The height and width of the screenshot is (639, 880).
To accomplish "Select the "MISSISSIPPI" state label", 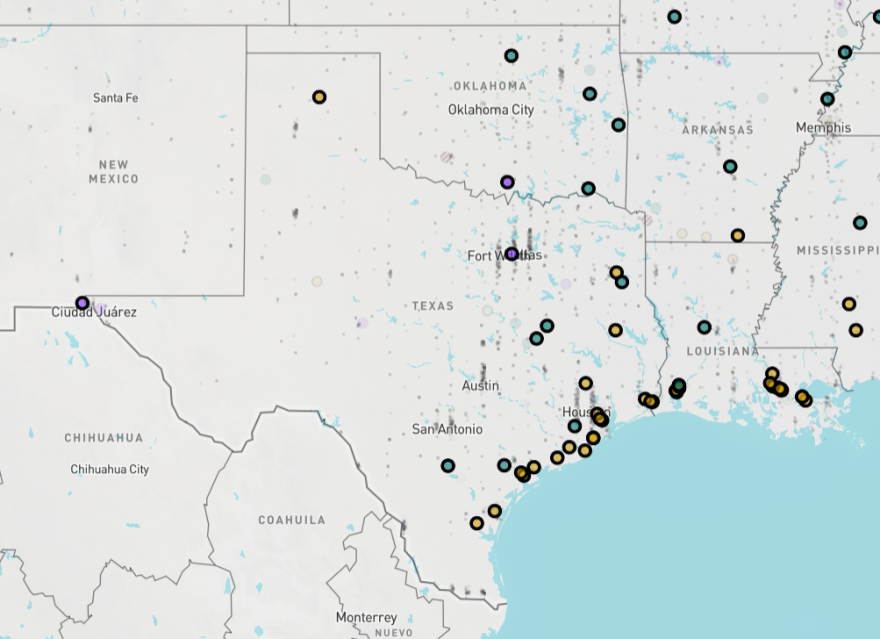I will [838, 250].
